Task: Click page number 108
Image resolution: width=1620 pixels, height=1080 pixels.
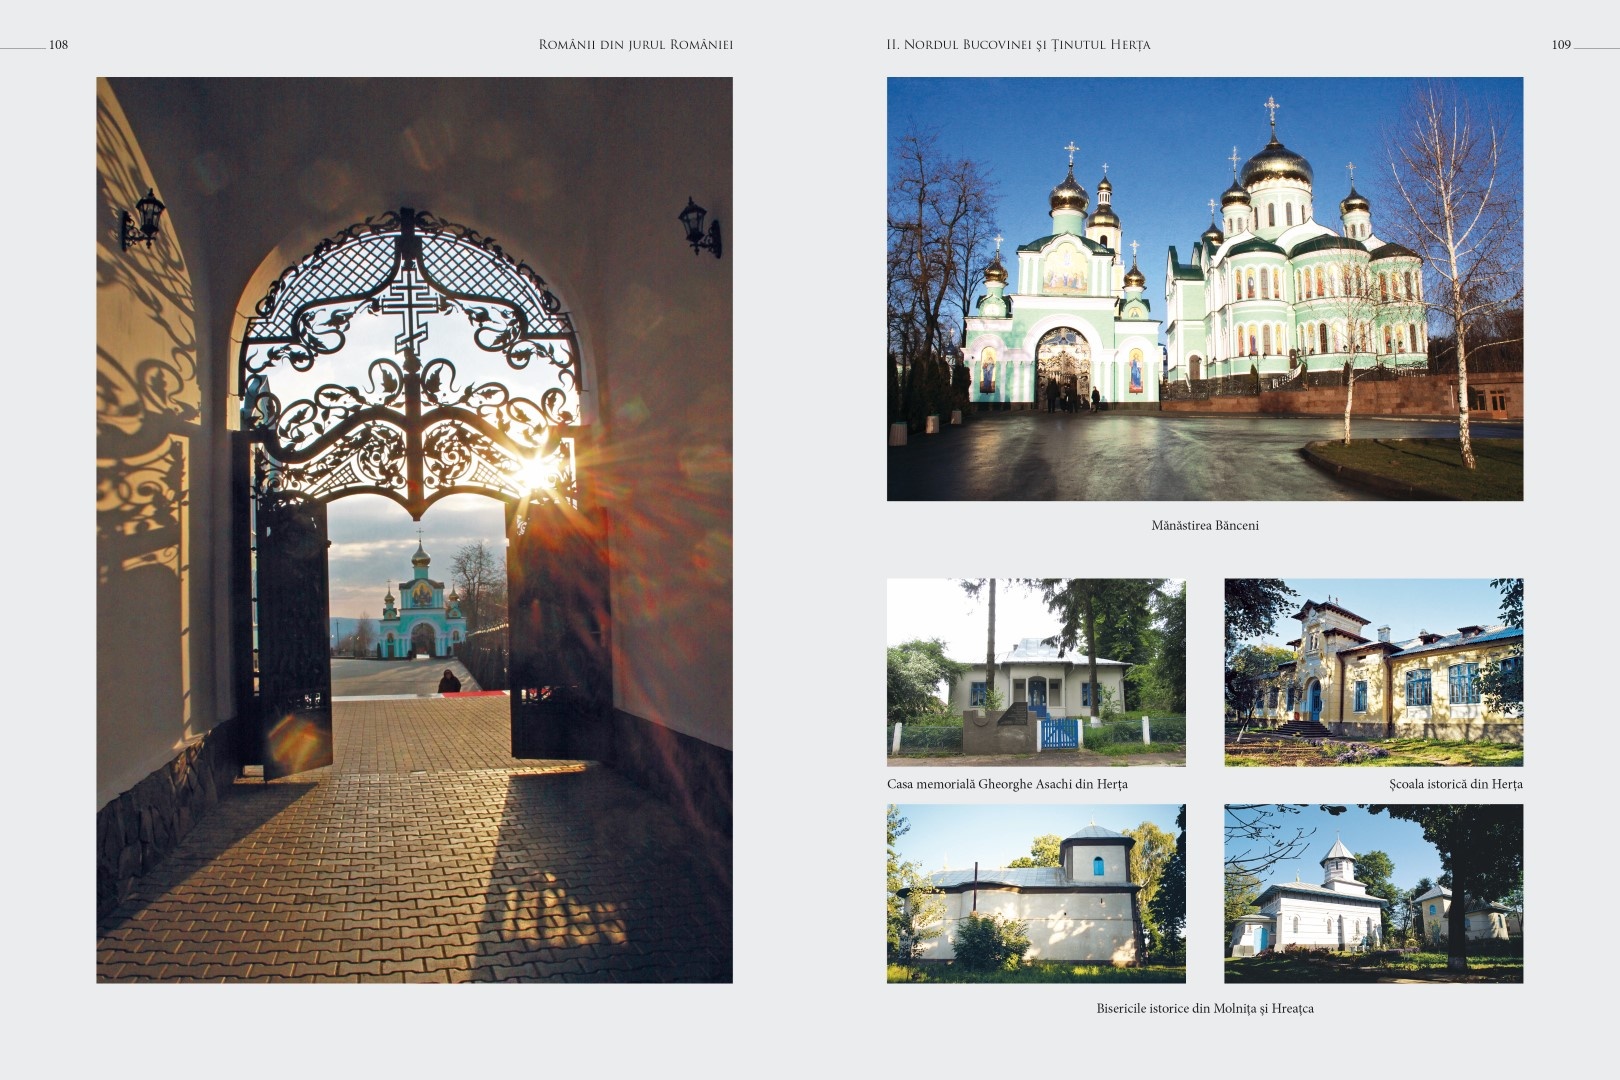Action: [x=58, y=45]
